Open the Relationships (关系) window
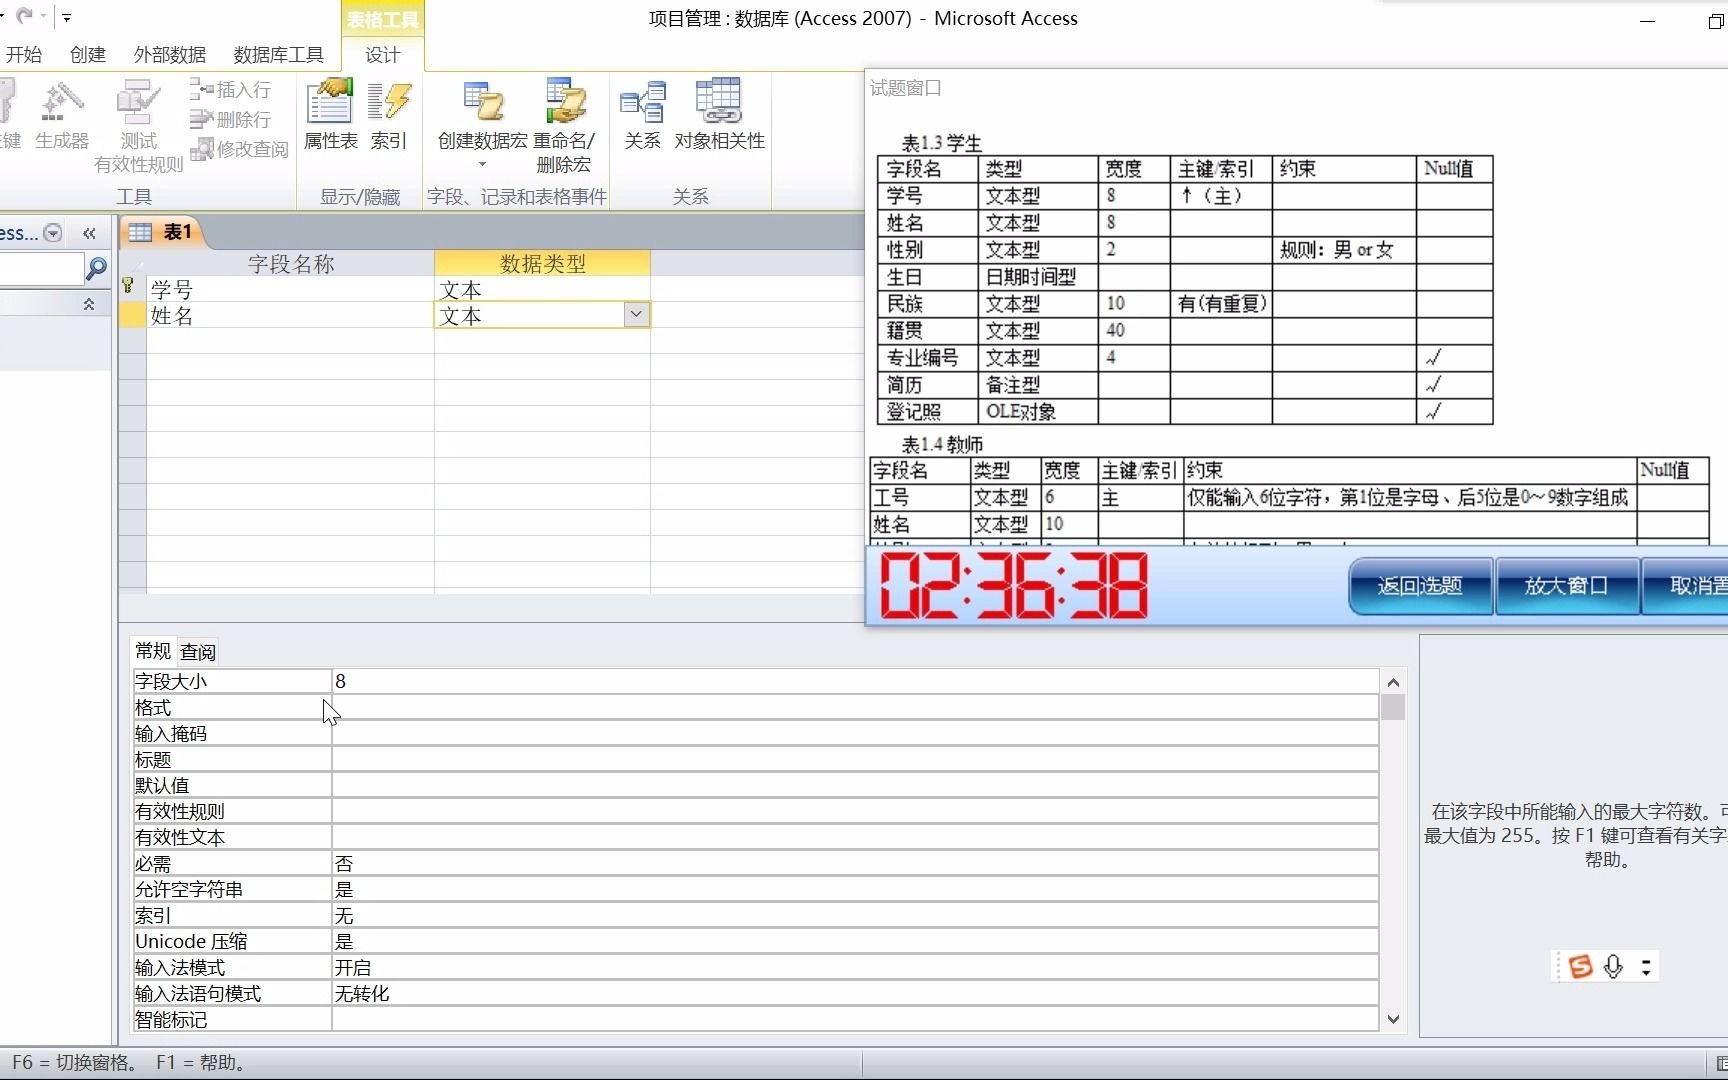 [642, 115]
